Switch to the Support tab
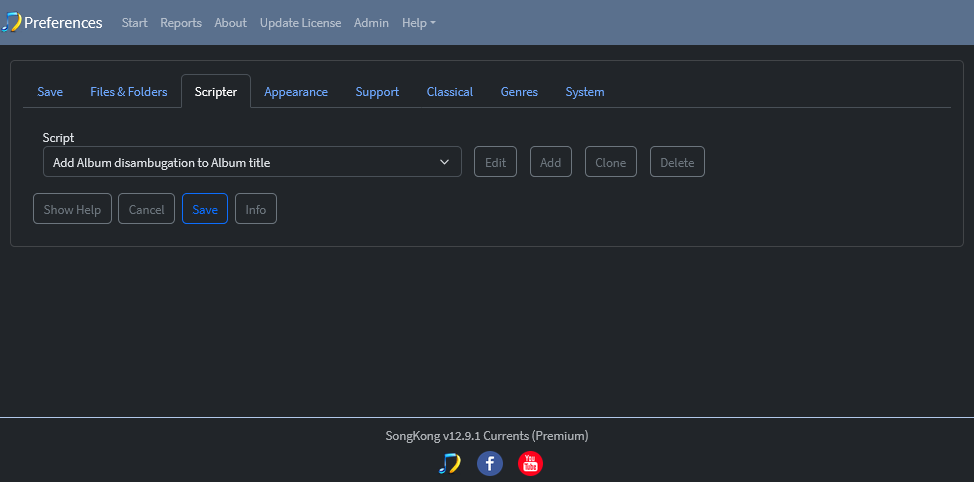The width and height of the screenshot is (974, 482). click(377, 92)
